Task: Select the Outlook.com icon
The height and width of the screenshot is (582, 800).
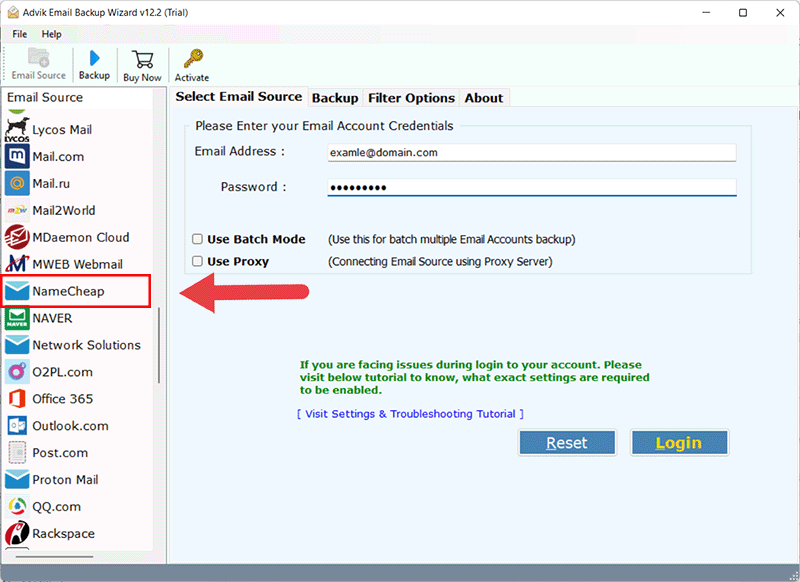Action: coord(17,425)
